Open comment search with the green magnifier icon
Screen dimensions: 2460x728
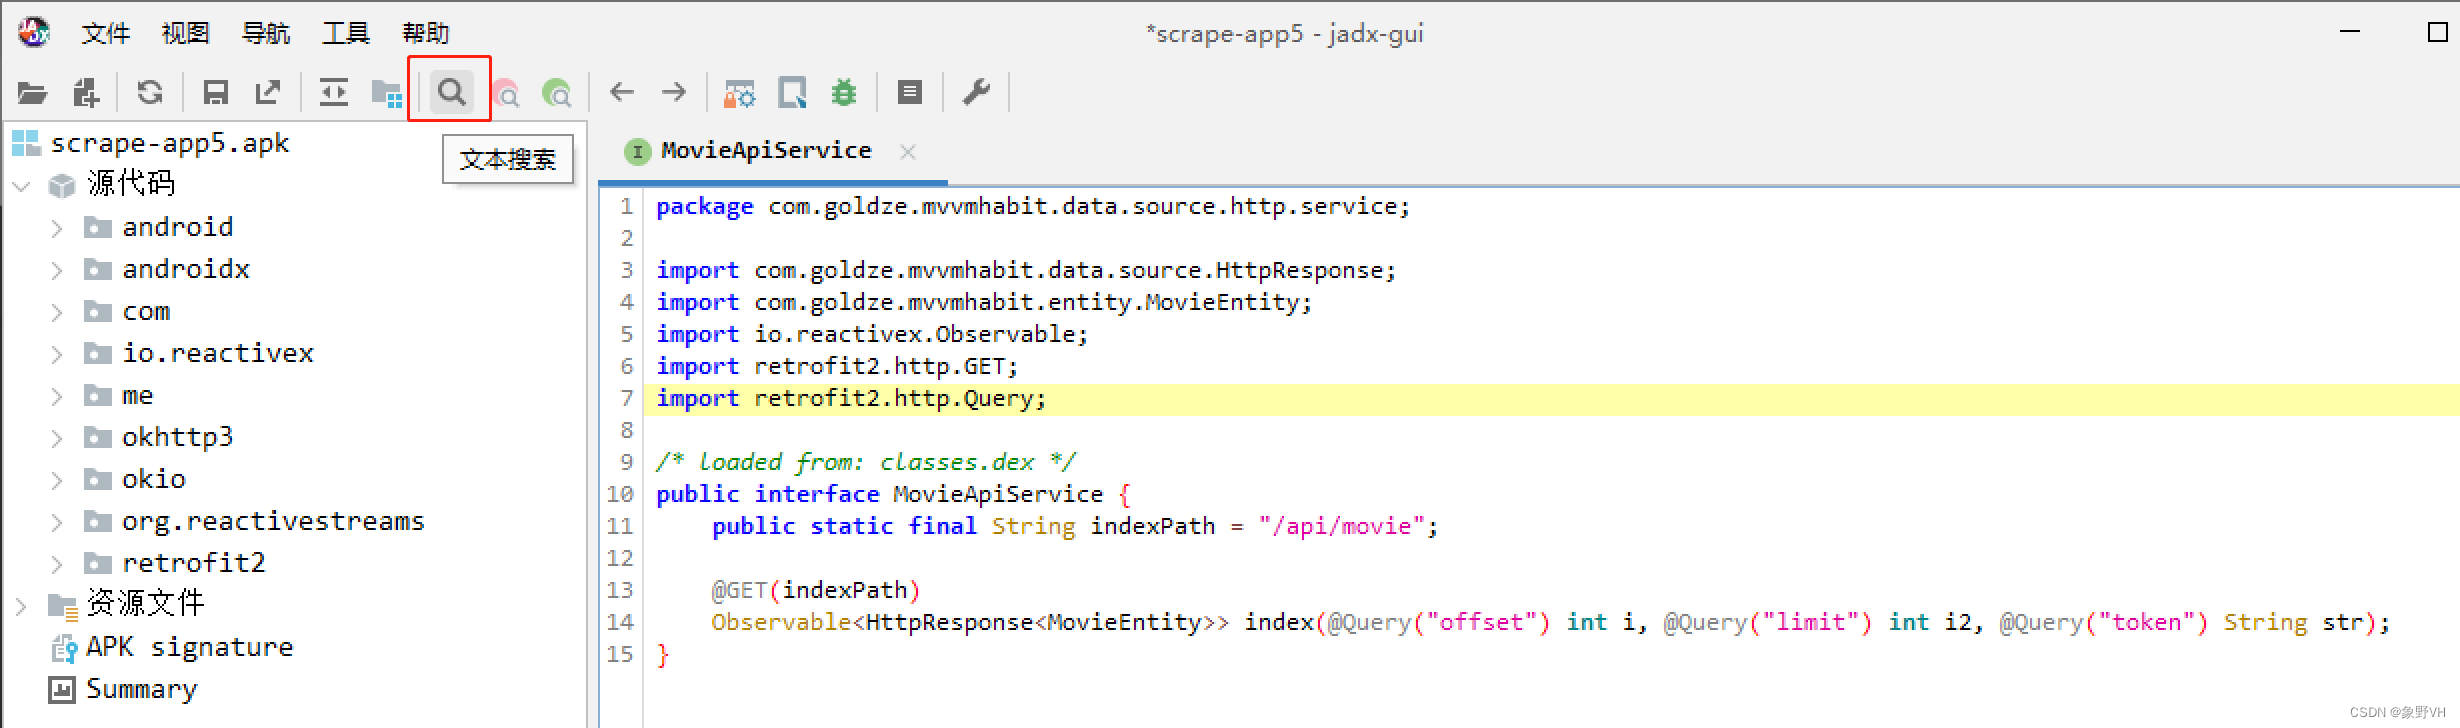click(556, 94)
